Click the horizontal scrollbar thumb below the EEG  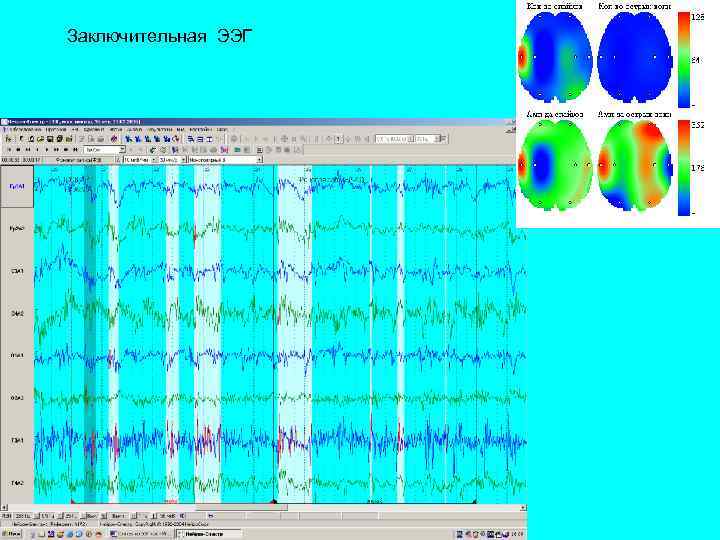pos(242,507)
